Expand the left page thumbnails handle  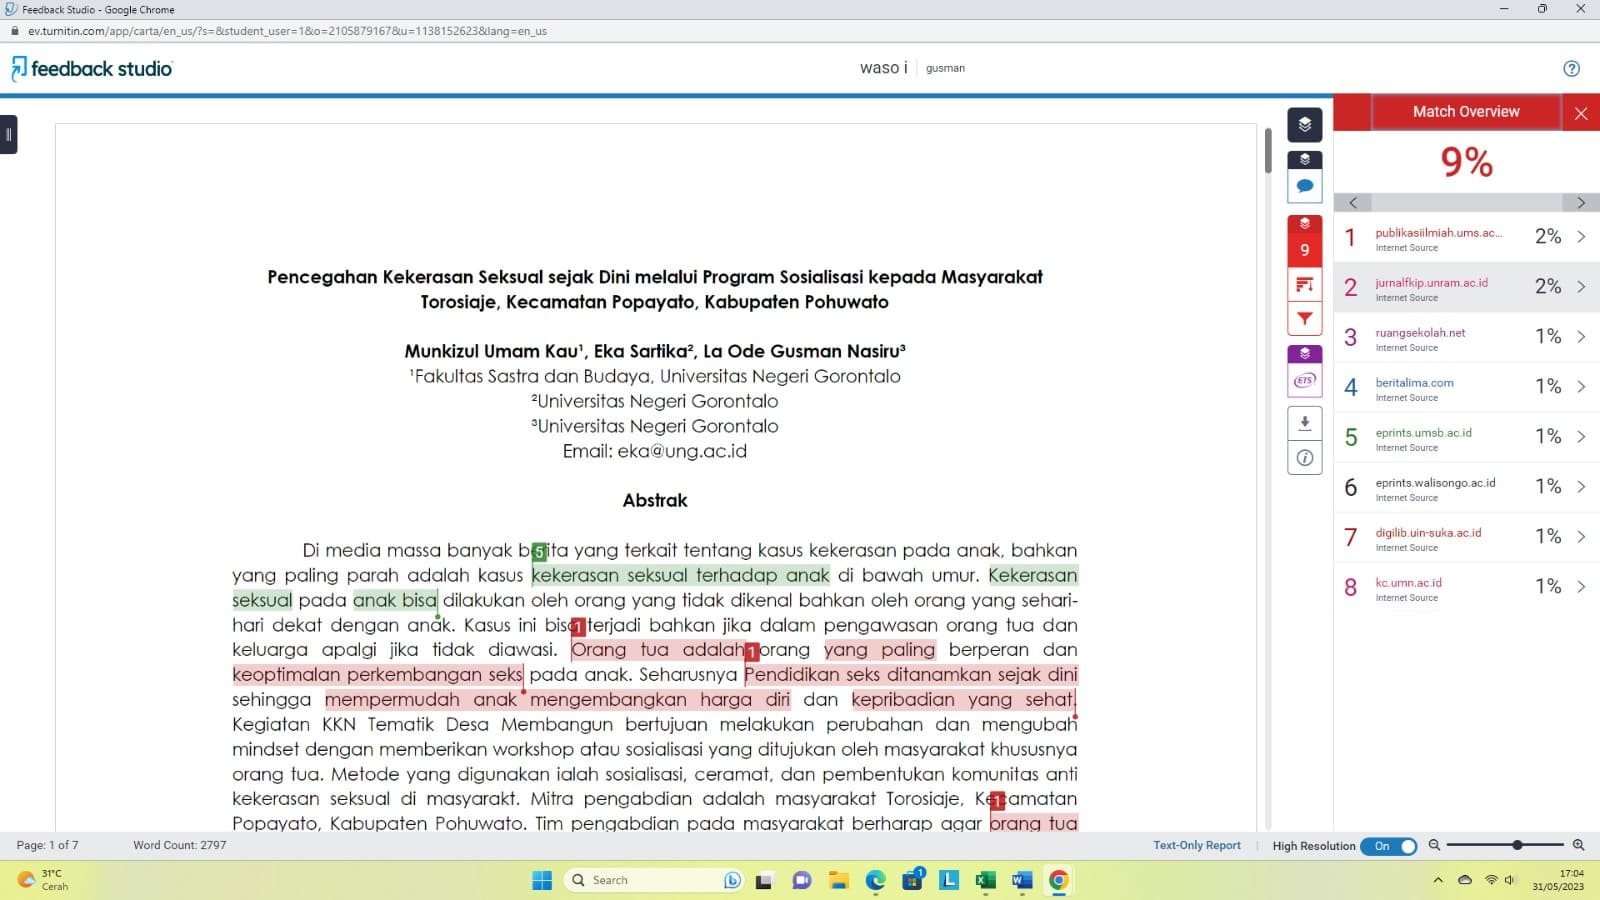8,134
